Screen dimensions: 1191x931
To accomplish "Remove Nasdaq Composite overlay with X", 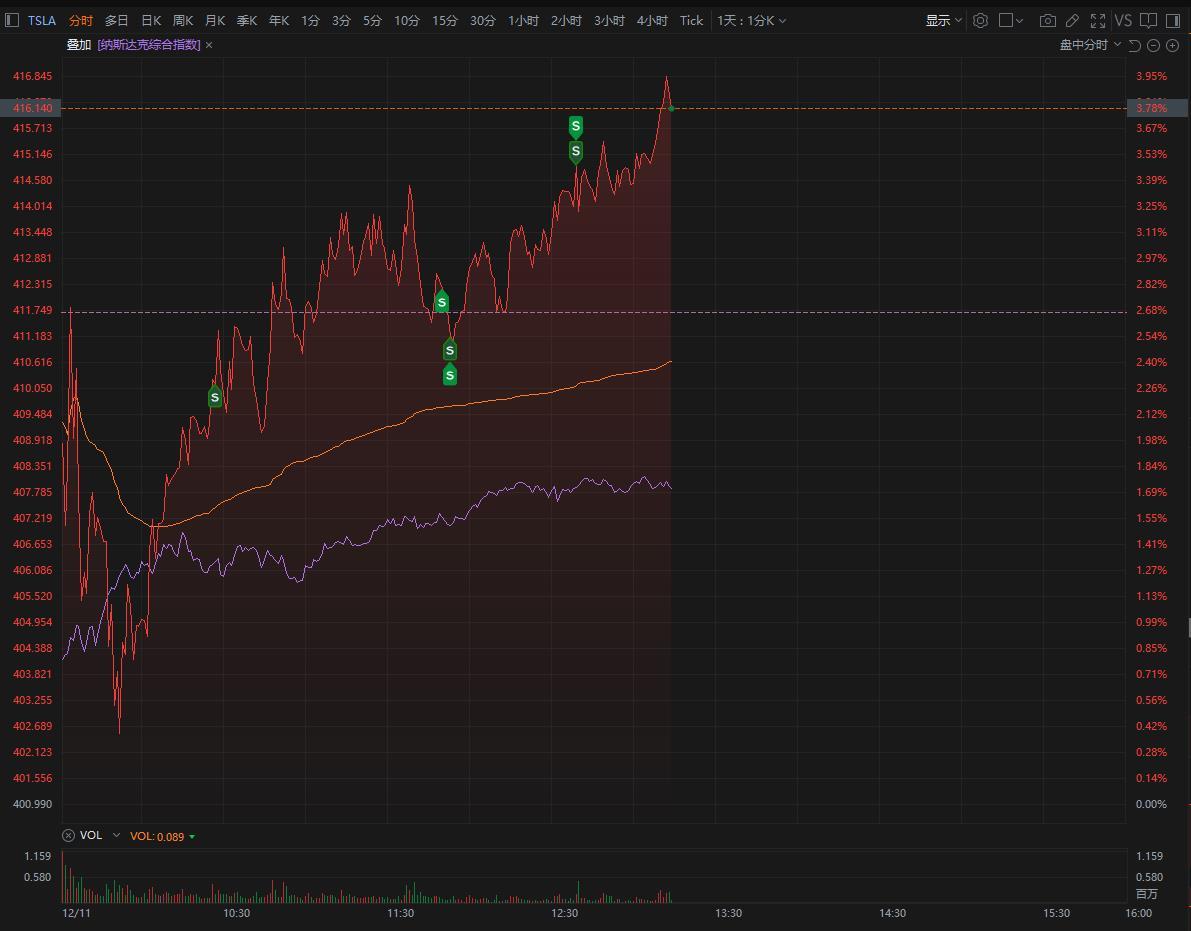I will pyautogui.click(x=209, y=46).
